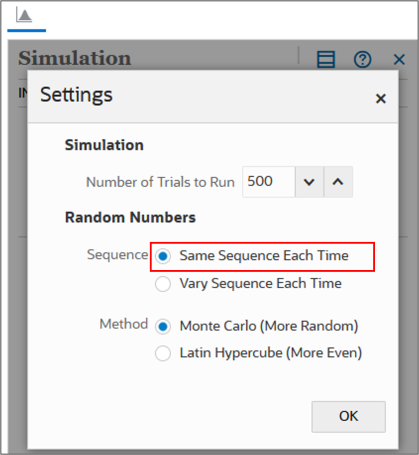Click the 'Vary Sequence Each Time' text label
The height and width of the screenshot is (455, 419).
[261, 284]
